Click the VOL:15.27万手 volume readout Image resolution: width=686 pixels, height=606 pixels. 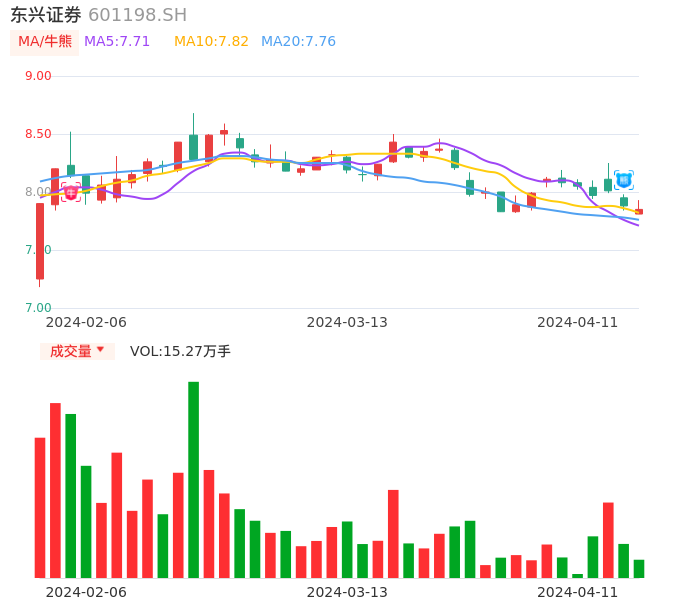click(x=180, y=351)
